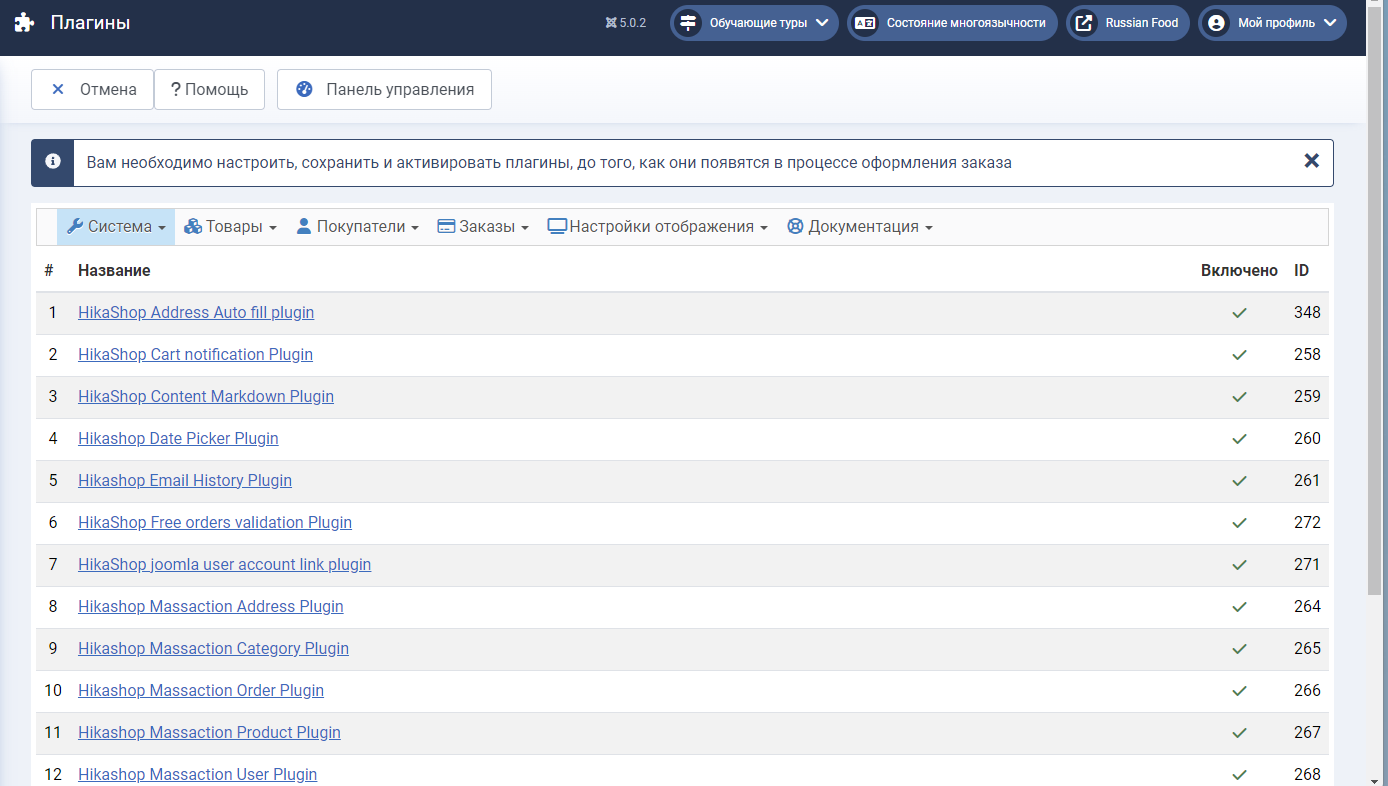
Task: Open HikaShop Content Markdown Plugin
Action: coord(206,397)
